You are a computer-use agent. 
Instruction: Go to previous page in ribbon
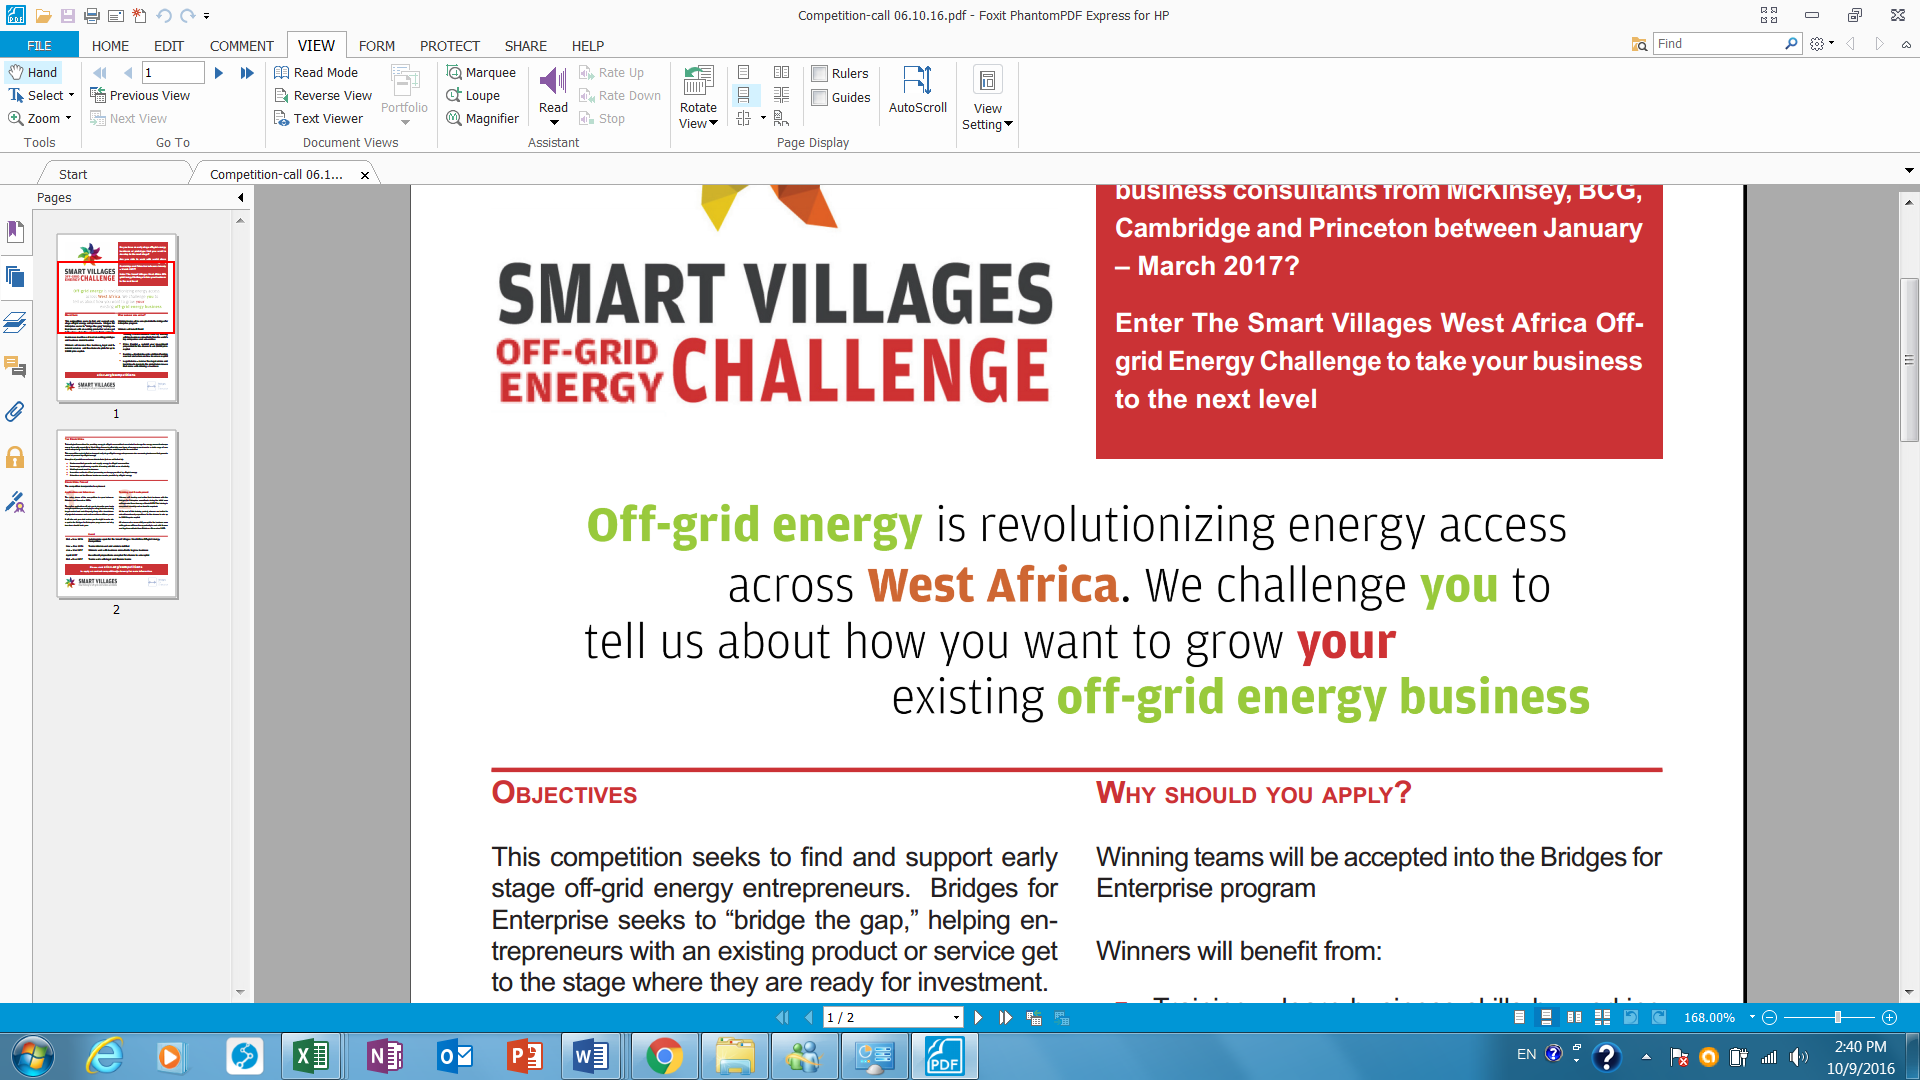128,72
